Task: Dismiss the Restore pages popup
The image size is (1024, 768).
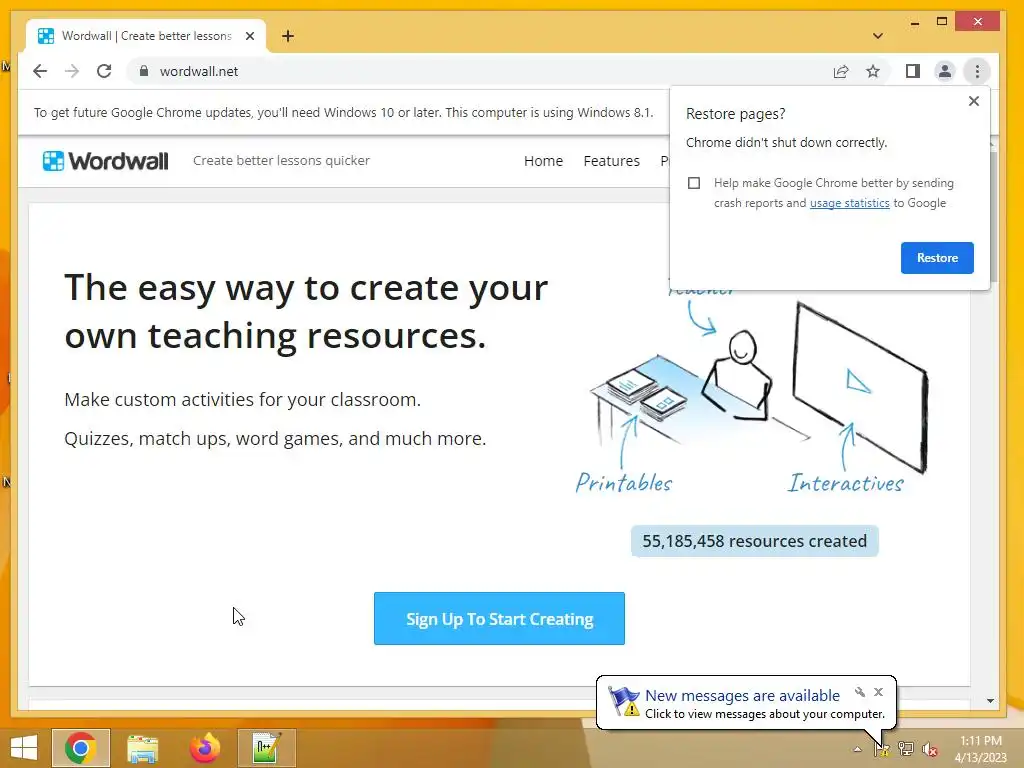Action: pyautogui.click(x=974, y=101)
